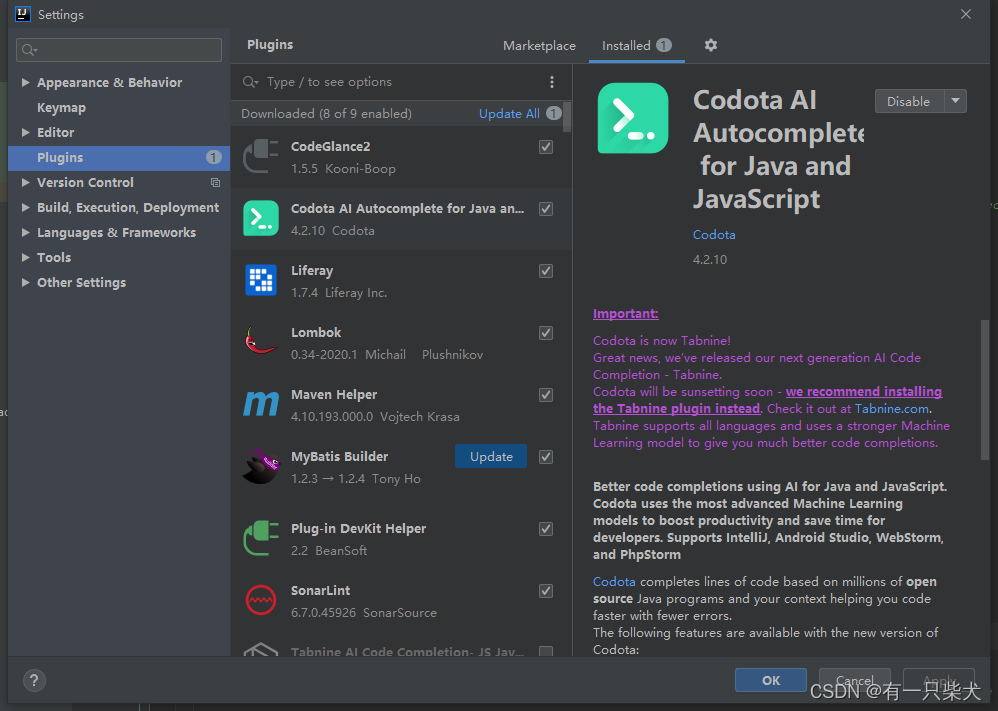Expand the Appearance & Behavior section
The height and width of the screenshot is (711, 998).
26,83
